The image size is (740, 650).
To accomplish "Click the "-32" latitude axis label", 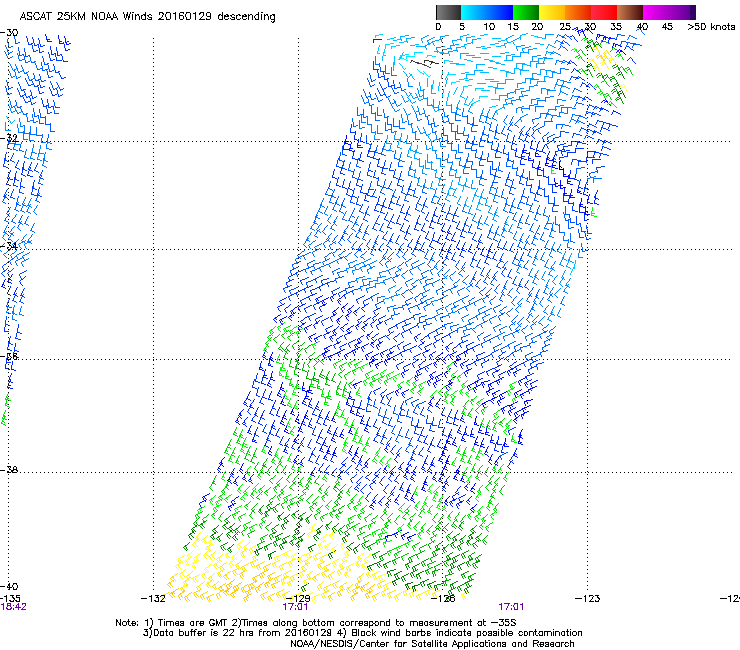I will [x=9, y=138].
